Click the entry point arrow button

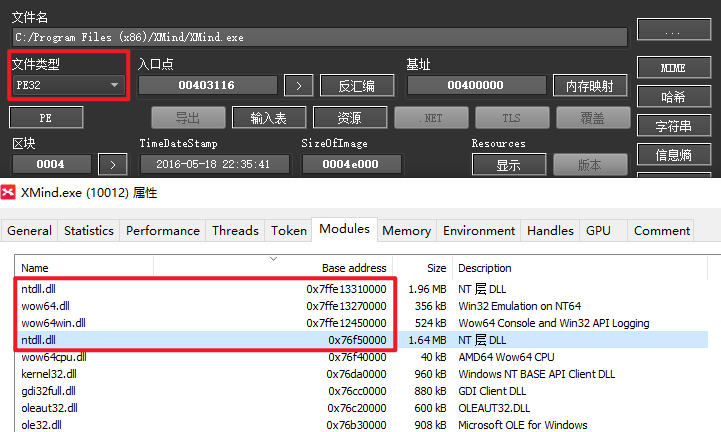[298, 86]
